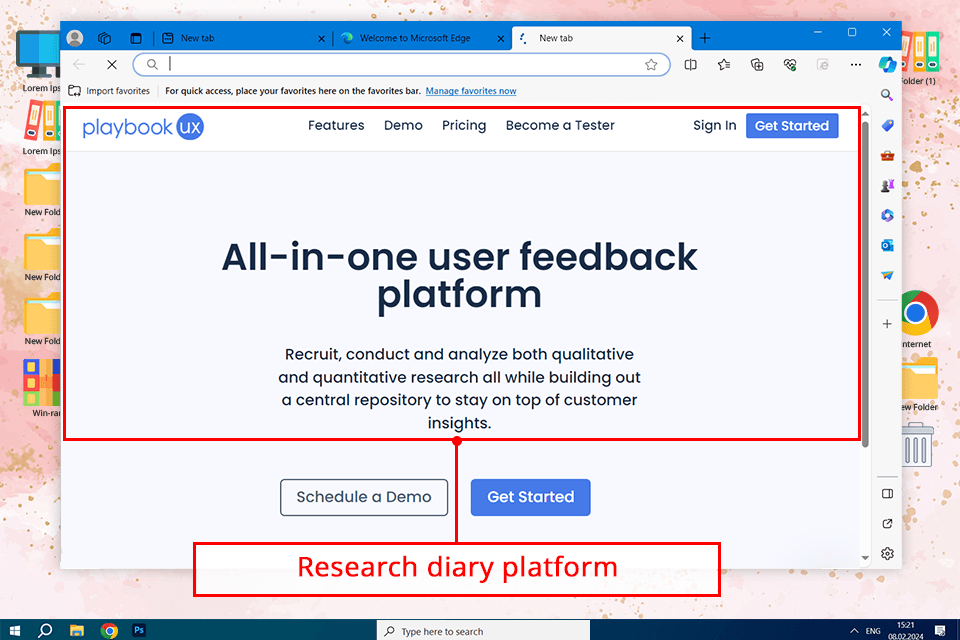The width and height of the screenshot is (960, 640).
Task: Click Type here to search box
Action: click(x=483, y=630)
